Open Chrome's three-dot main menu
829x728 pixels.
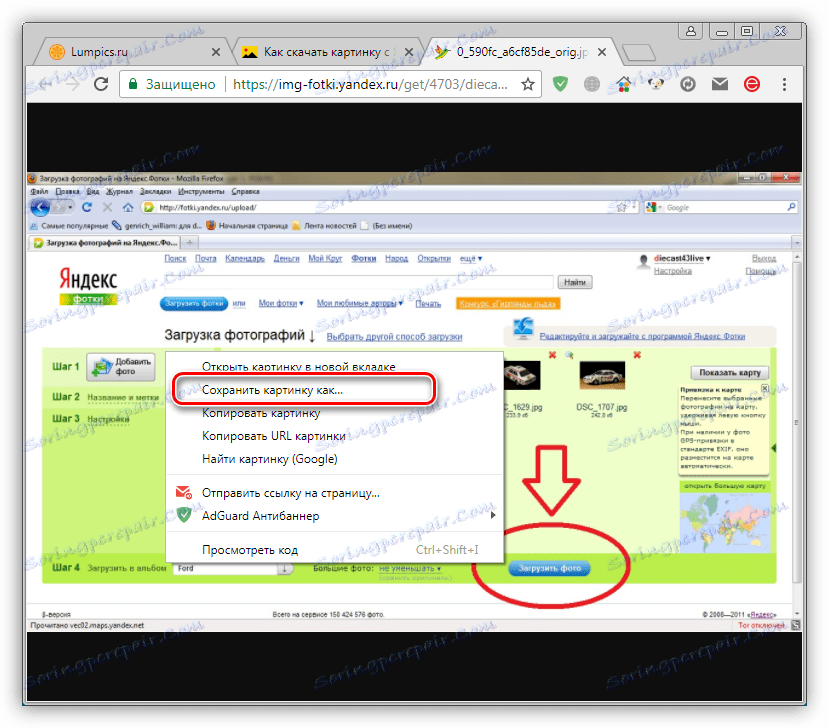point(784,84)
